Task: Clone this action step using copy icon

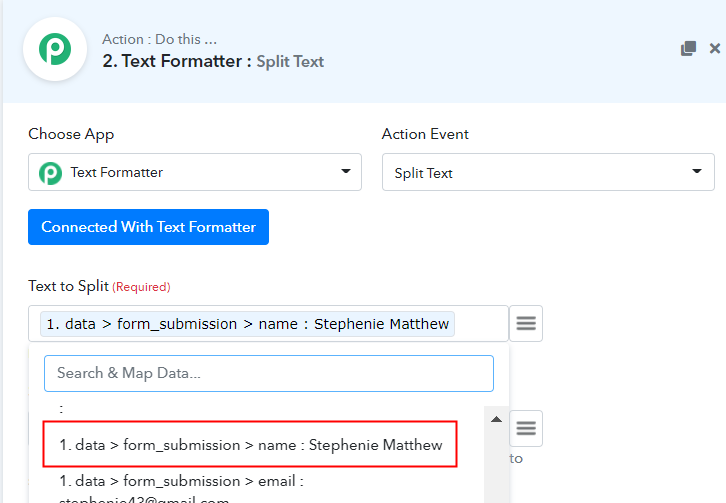Action: pyautogui.click(x=688, y=48)
